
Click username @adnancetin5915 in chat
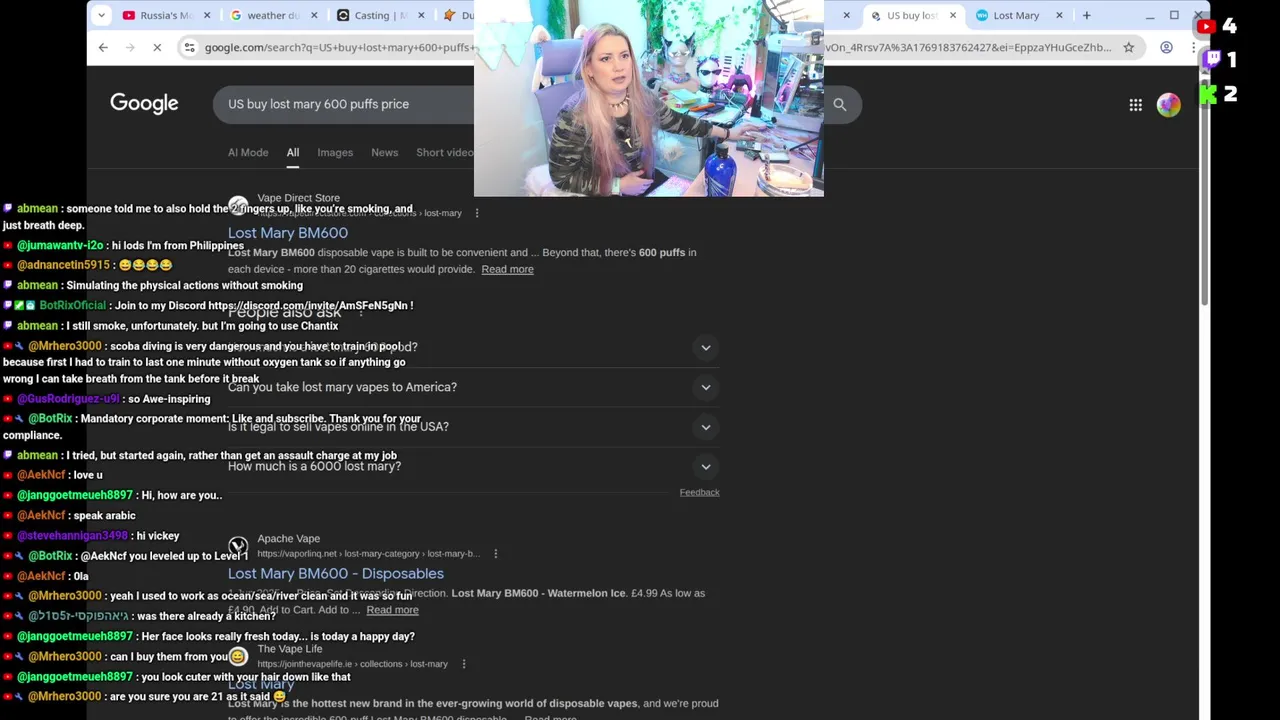point(63,265)
